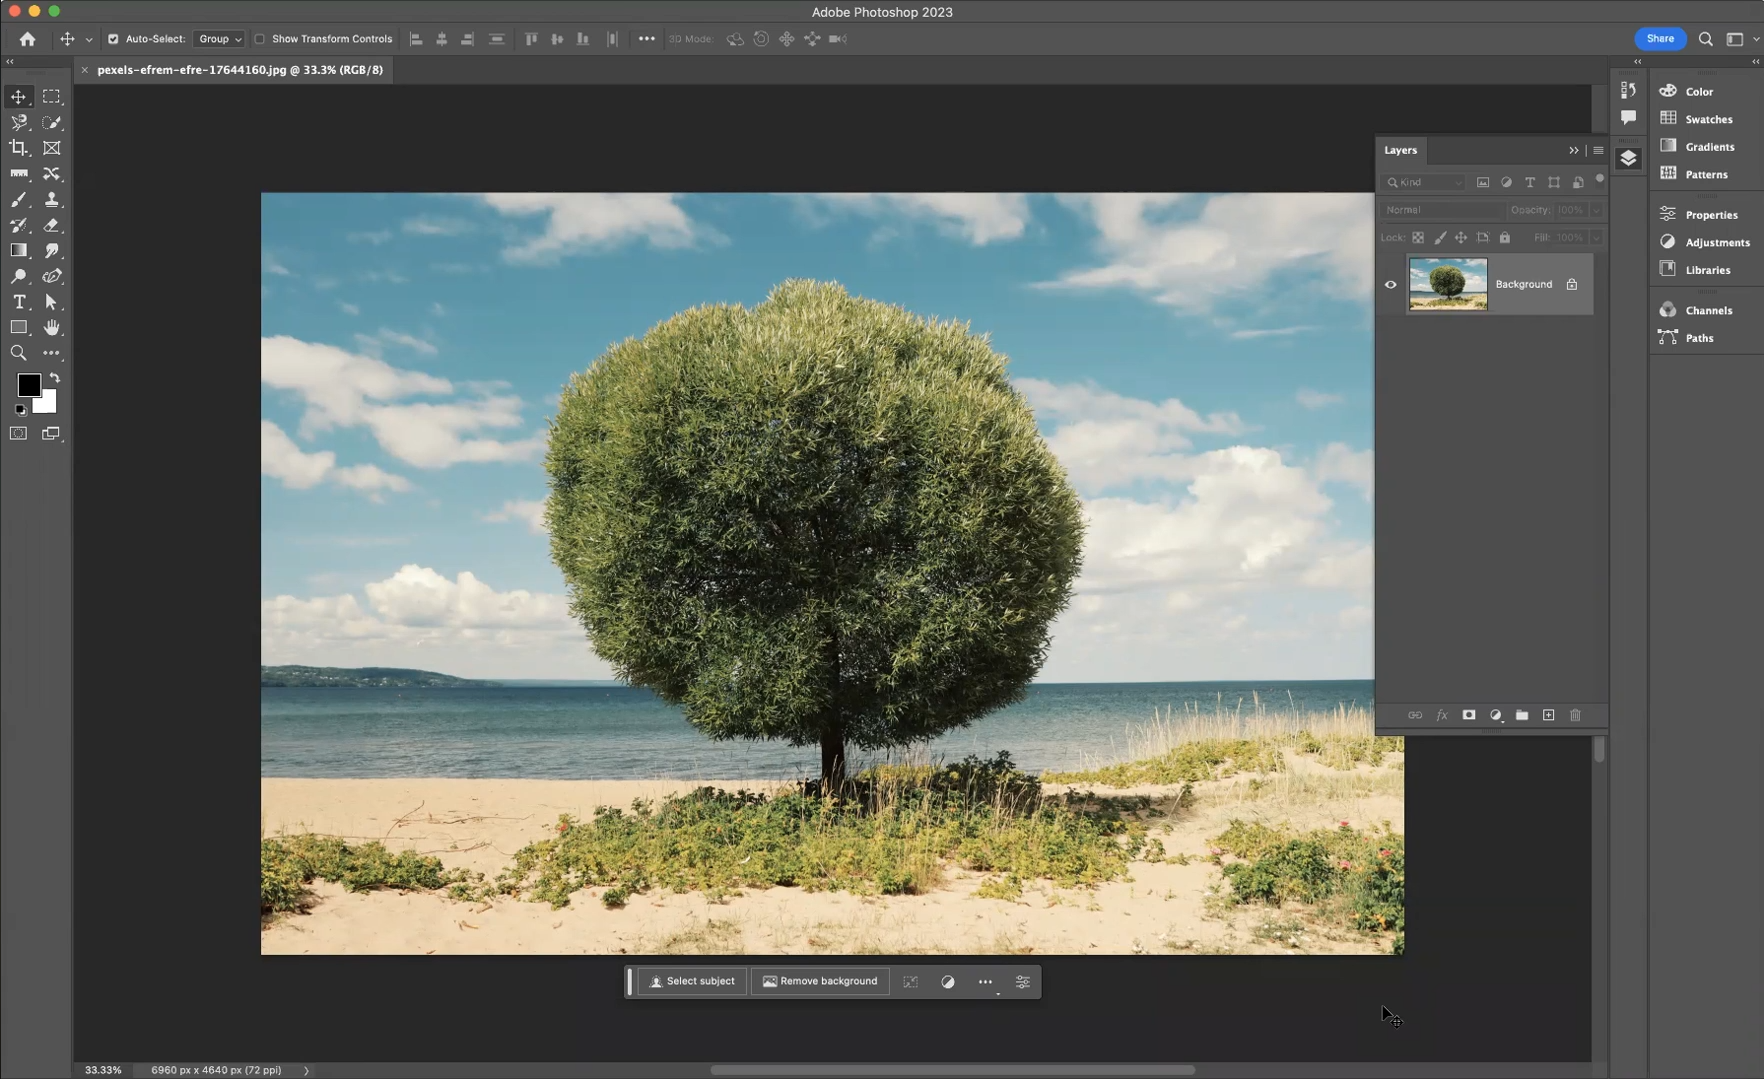The image size is (1764, 1079).
Task: Switch to the pexels-efrem-efre document tab
Action: [239, 70]
